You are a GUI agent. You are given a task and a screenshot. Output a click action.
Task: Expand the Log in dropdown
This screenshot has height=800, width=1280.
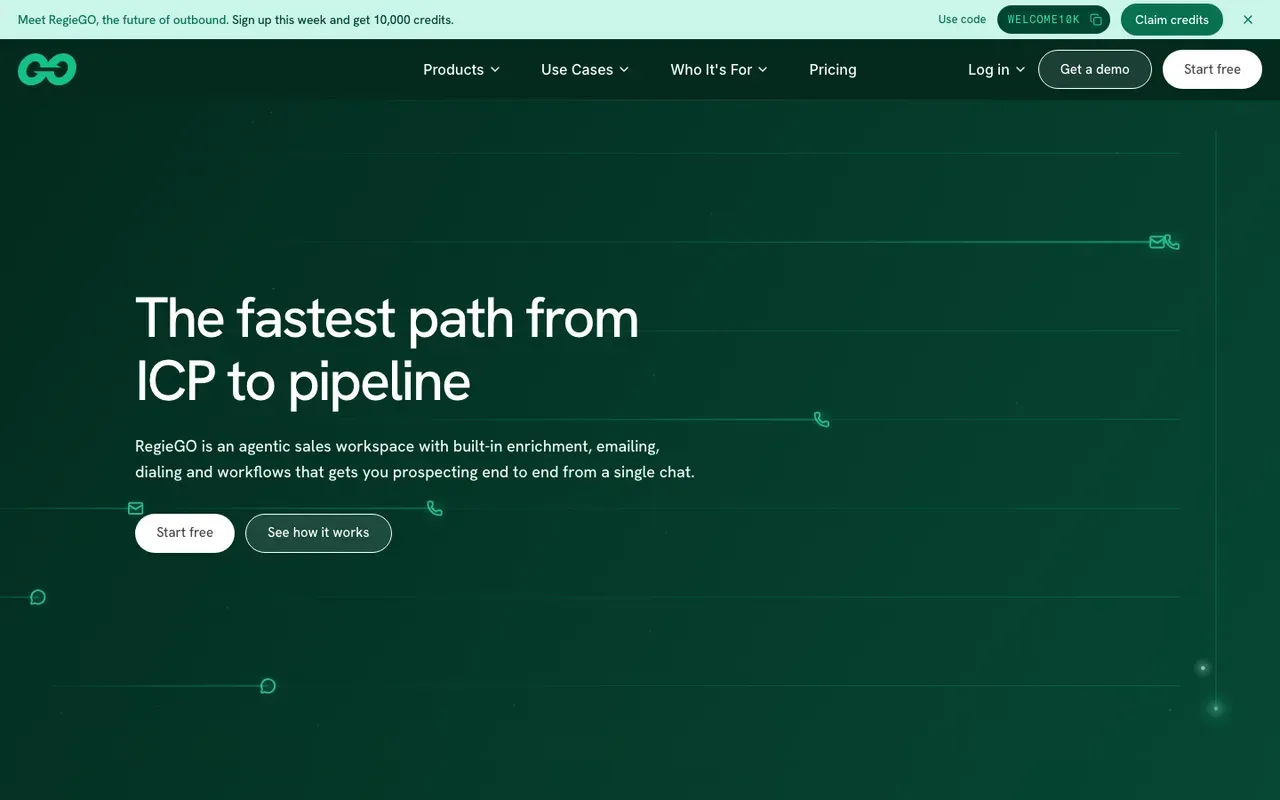[996, 69]
